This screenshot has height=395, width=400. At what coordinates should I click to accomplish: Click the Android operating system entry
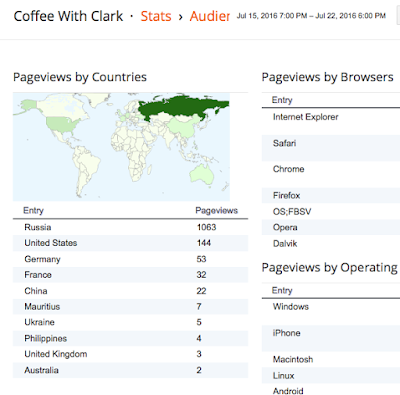point(288,391)
